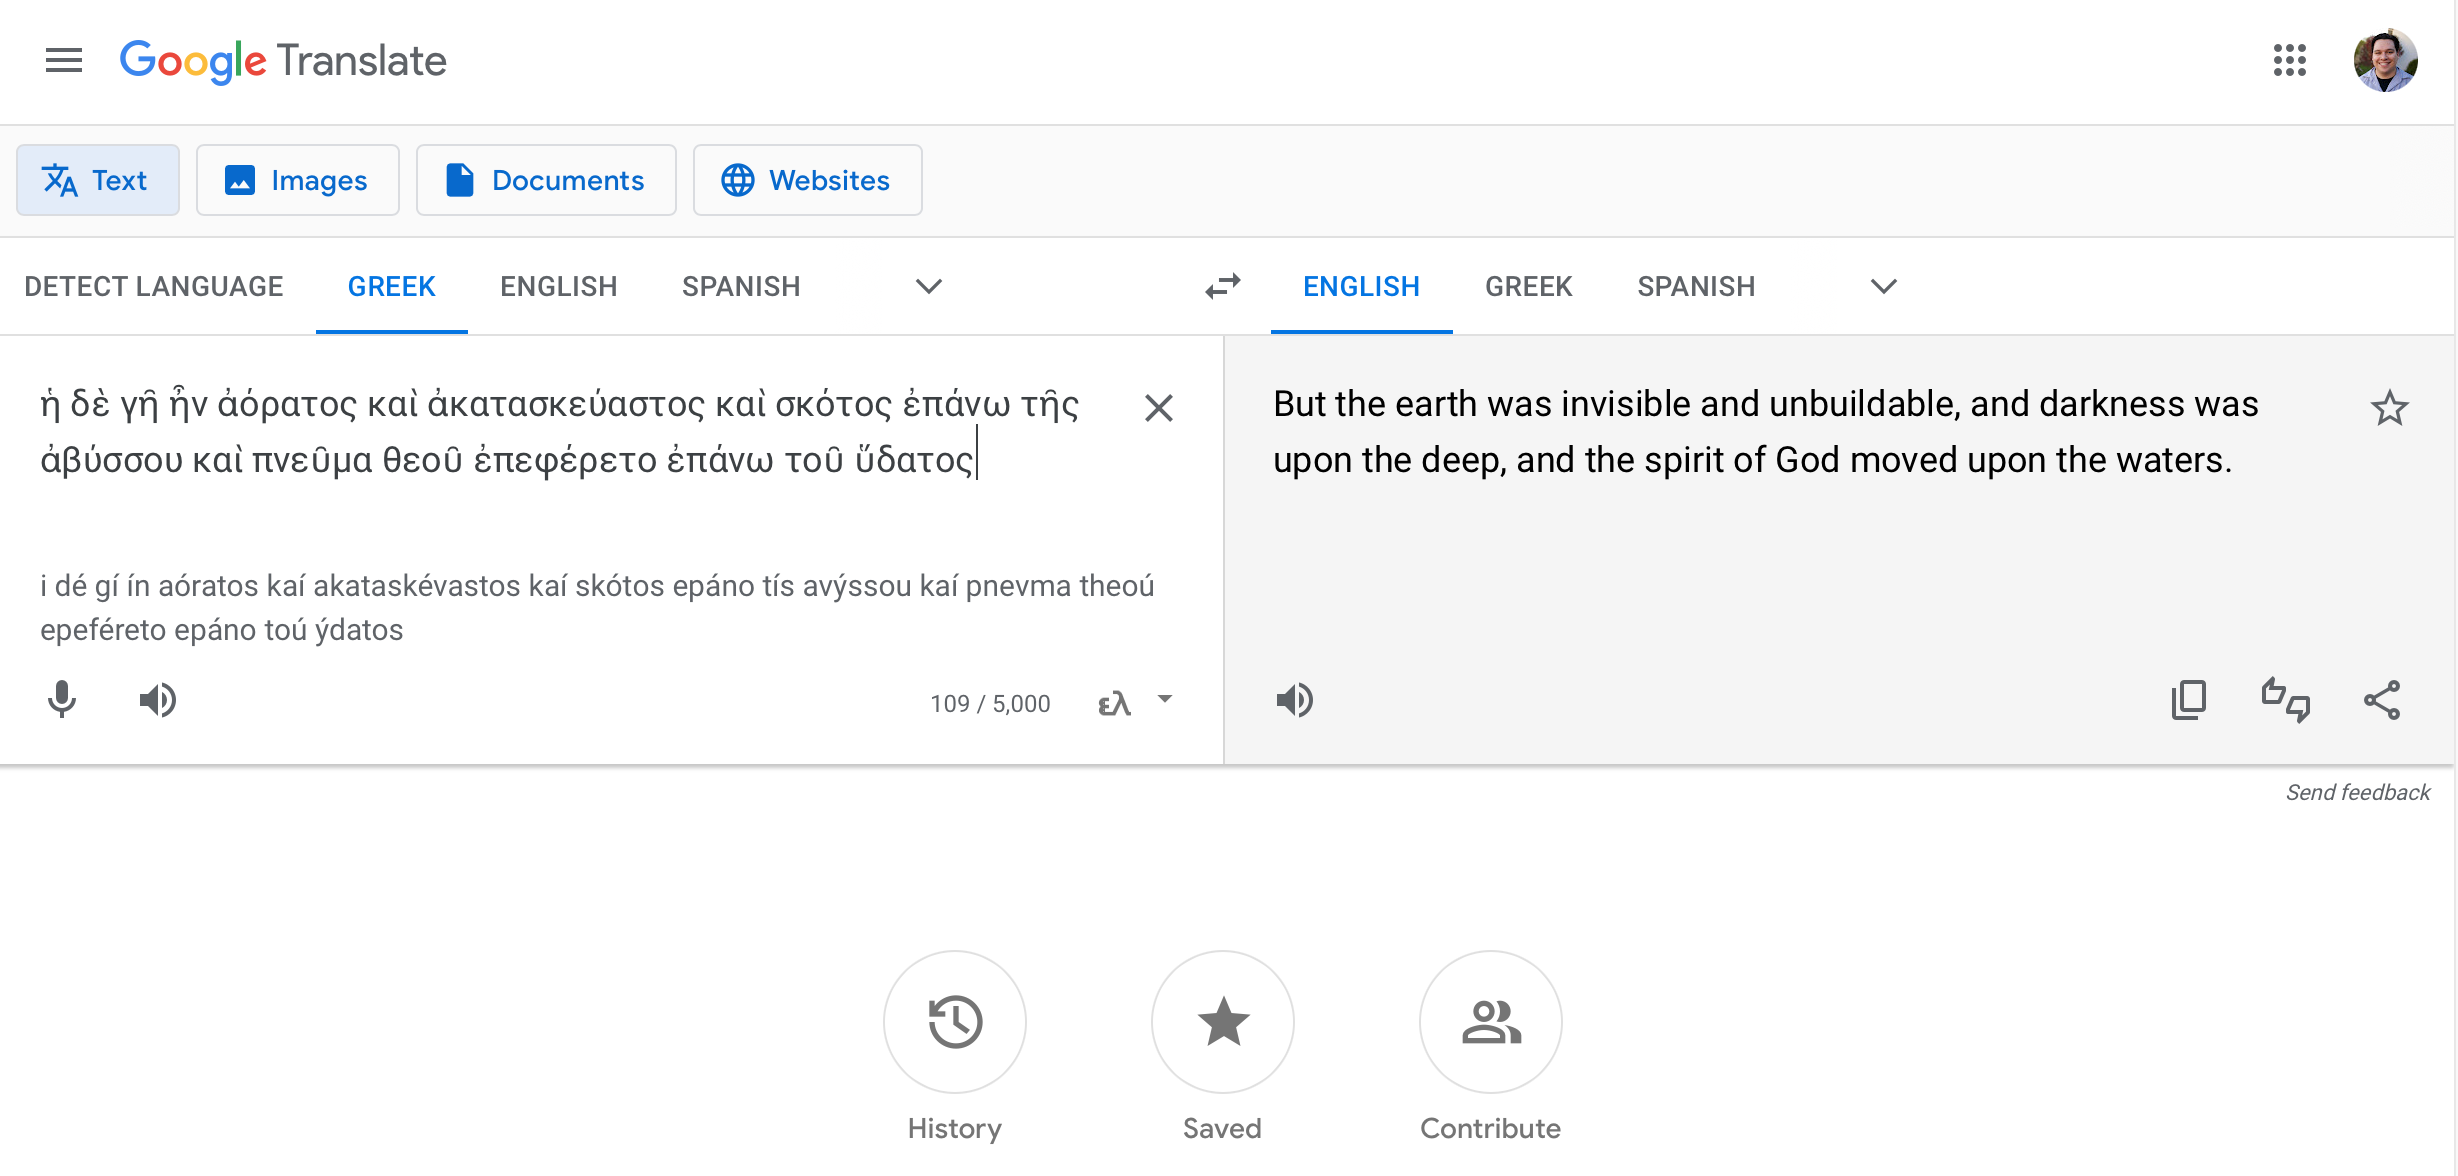Open the Greek input tools dropdown
Viewport: 2458px width, 1176px height.
pos(1164,700)
